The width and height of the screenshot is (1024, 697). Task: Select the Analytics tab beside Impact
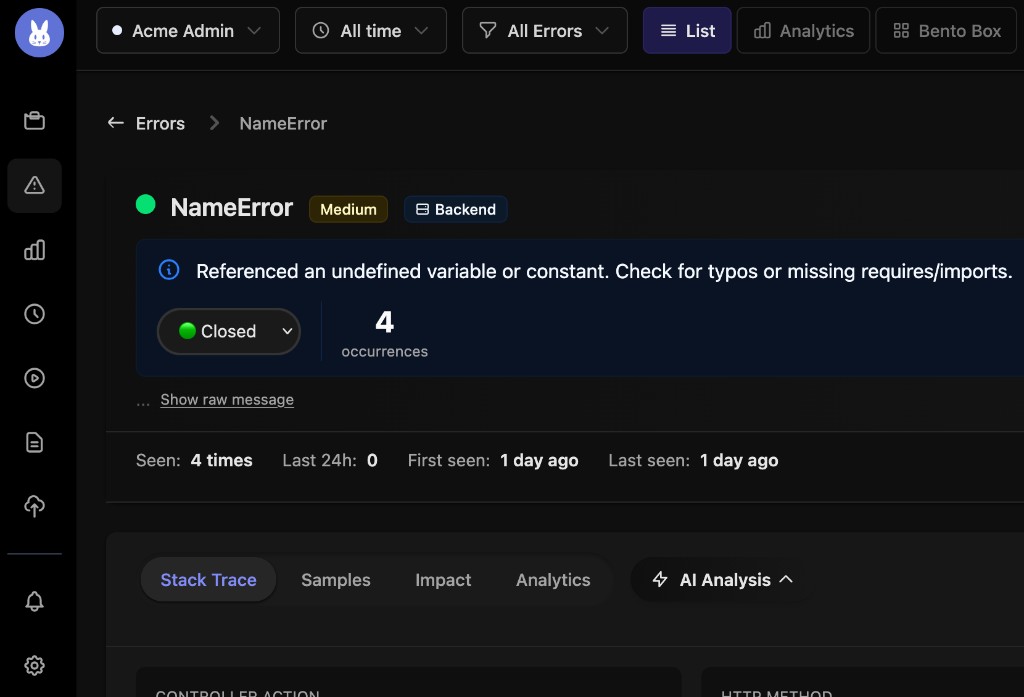point(553,579)
